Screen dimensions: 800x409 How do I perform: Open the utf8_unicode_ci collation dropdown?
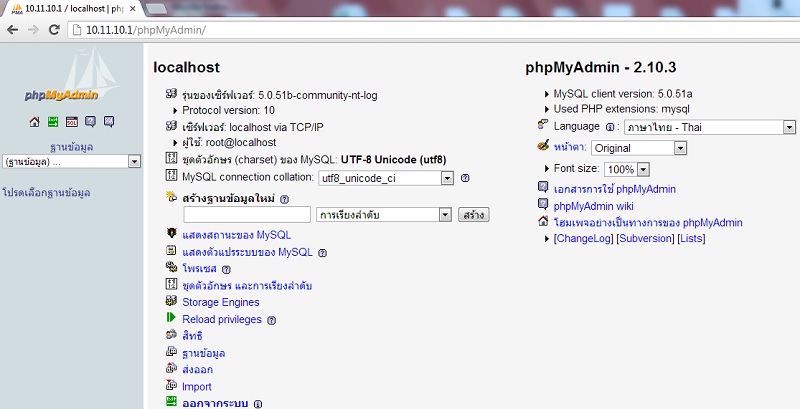click(386, 178)
